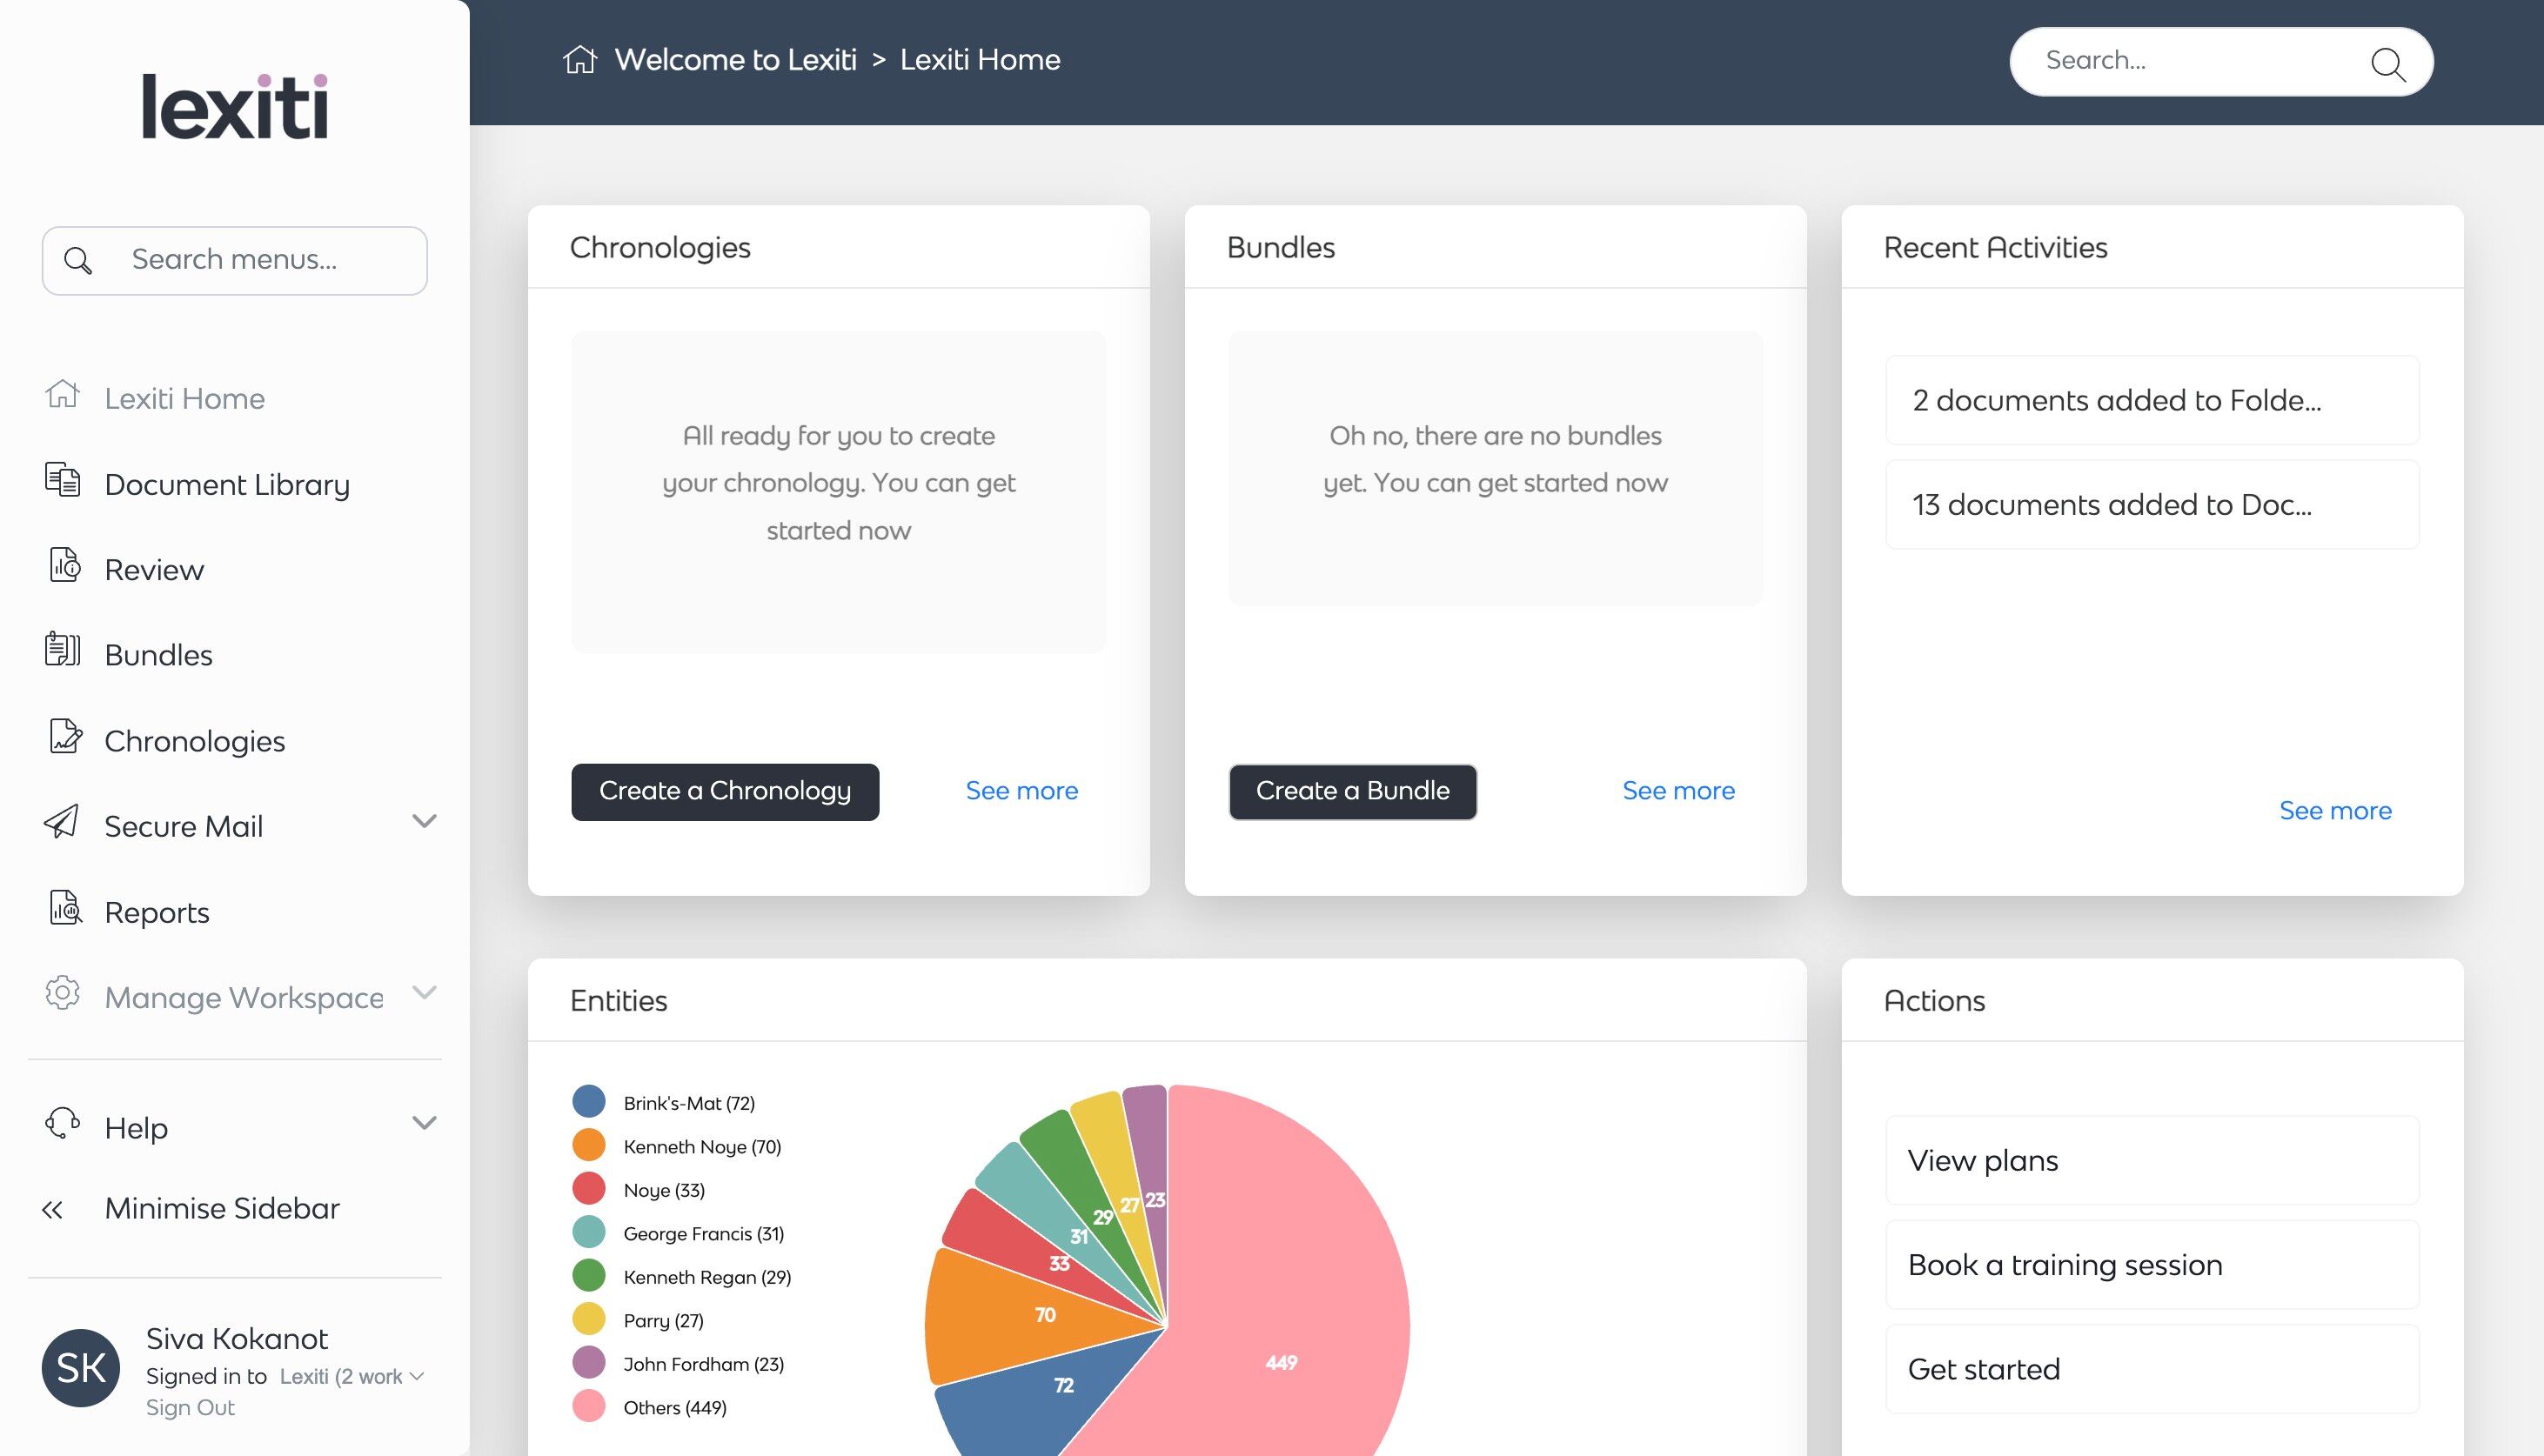The height and width of the screenshot is (1456, 2544).
Task: Click the Help headset icon
Action: pyautogui.click(x=62, y=1123)
